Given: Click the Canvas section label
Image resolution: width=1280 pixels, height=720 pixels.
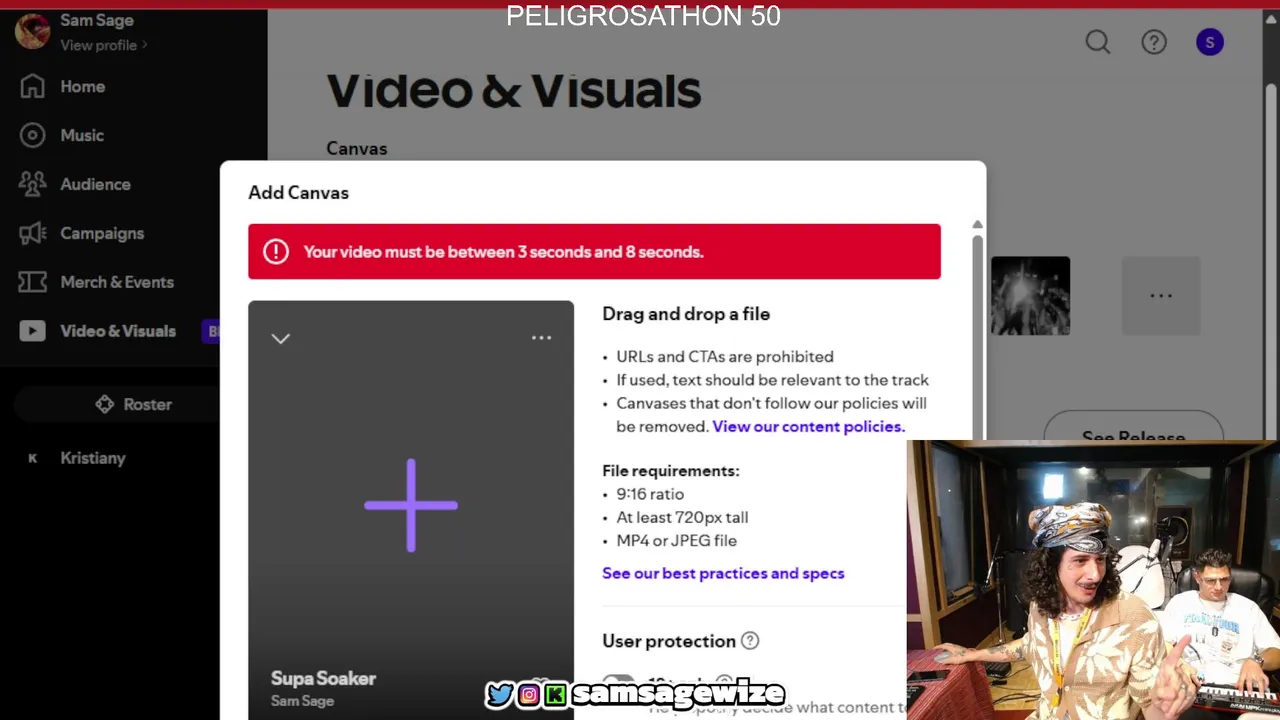Looking at the screenshot, I should 356,148.
